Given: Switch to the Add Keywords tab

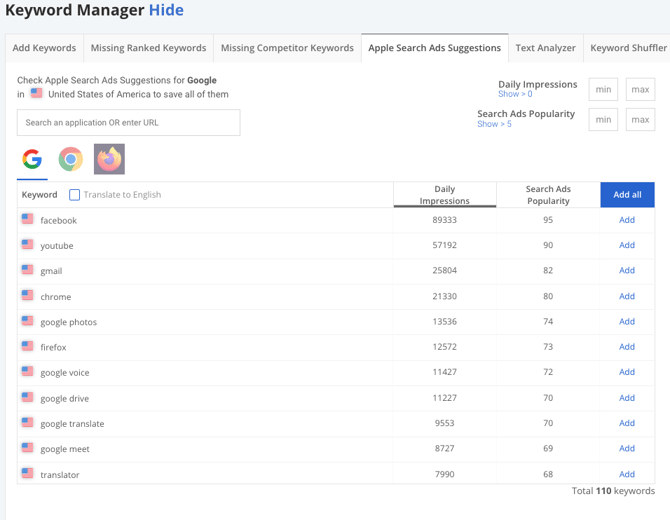Looking at the screenshot, I should click(44, 48).
